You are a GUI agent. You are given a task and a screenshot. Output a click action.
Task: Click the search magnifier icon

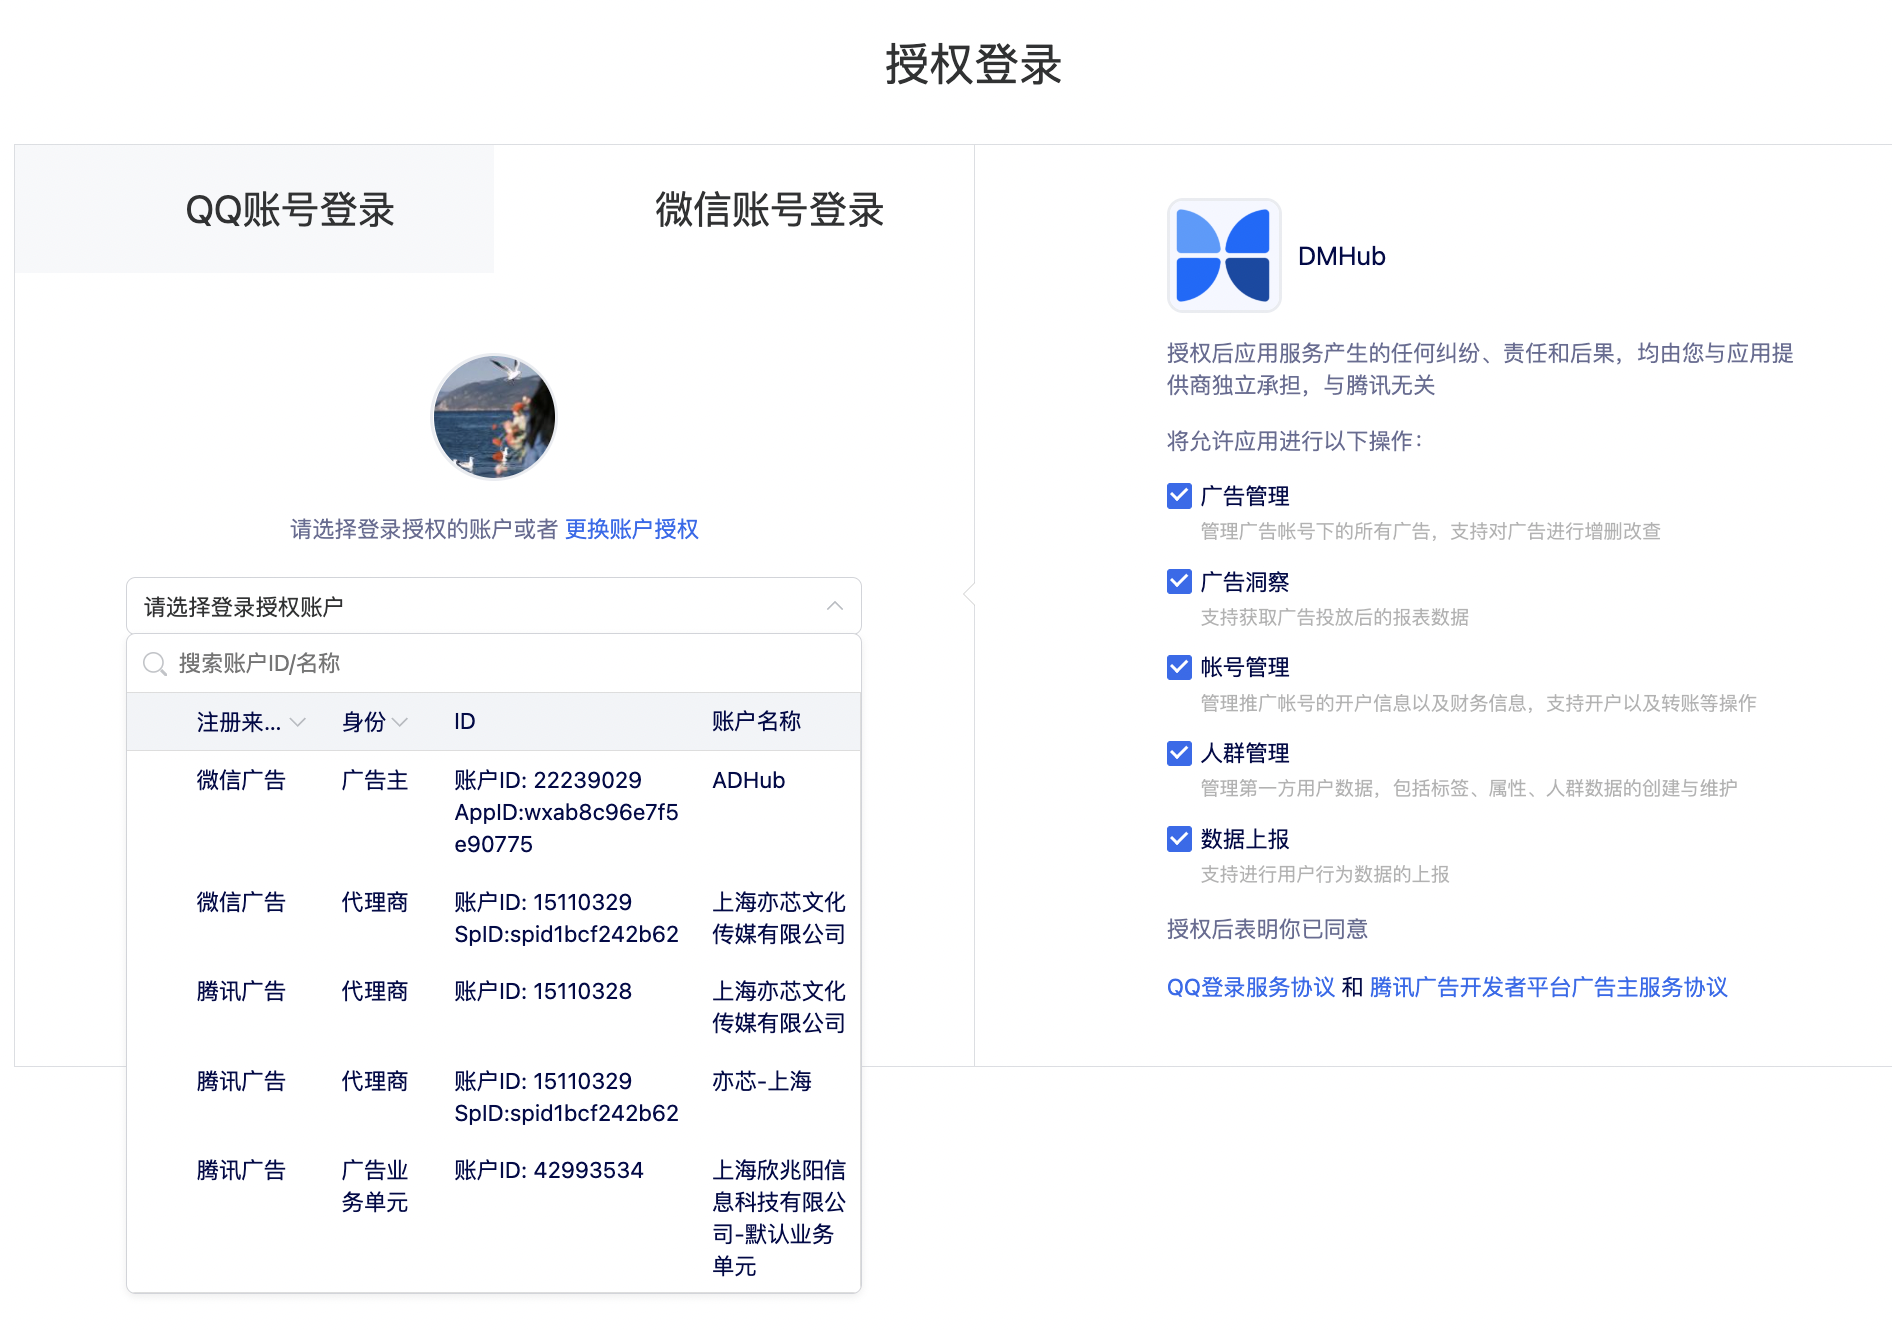pyautogui.click(x=155, y=664)
